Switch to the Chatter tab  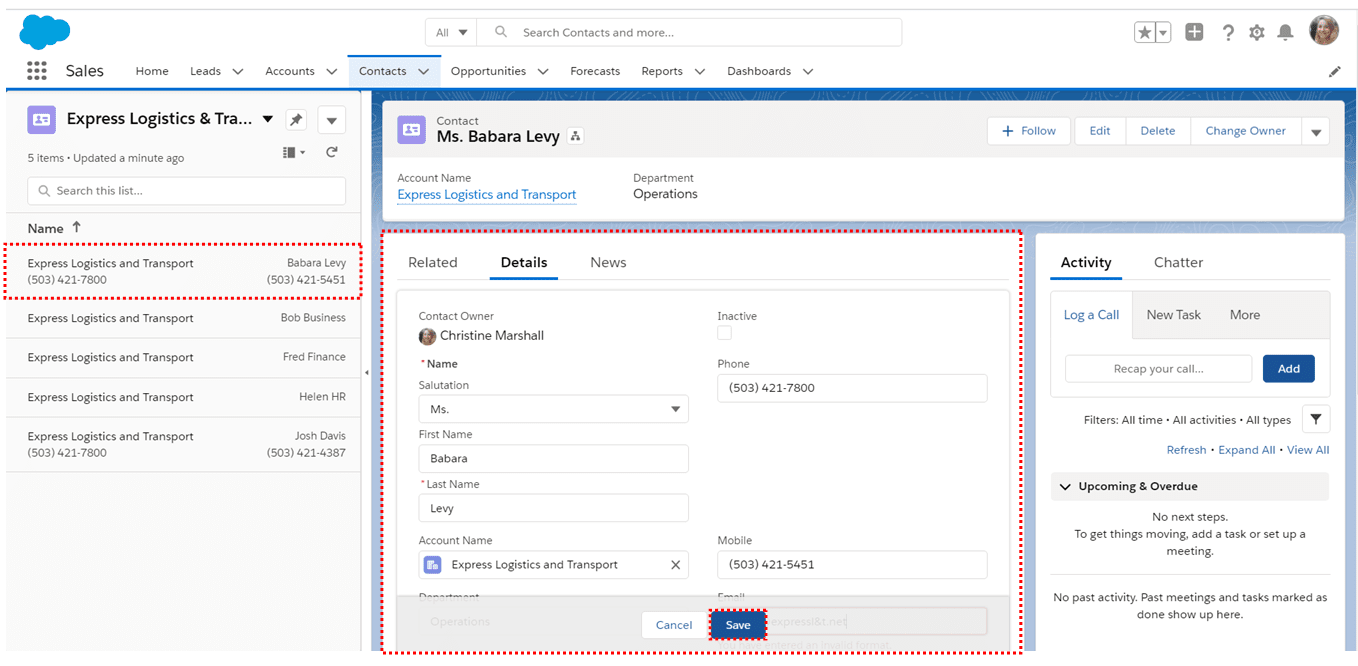(x=1178, y=262)
